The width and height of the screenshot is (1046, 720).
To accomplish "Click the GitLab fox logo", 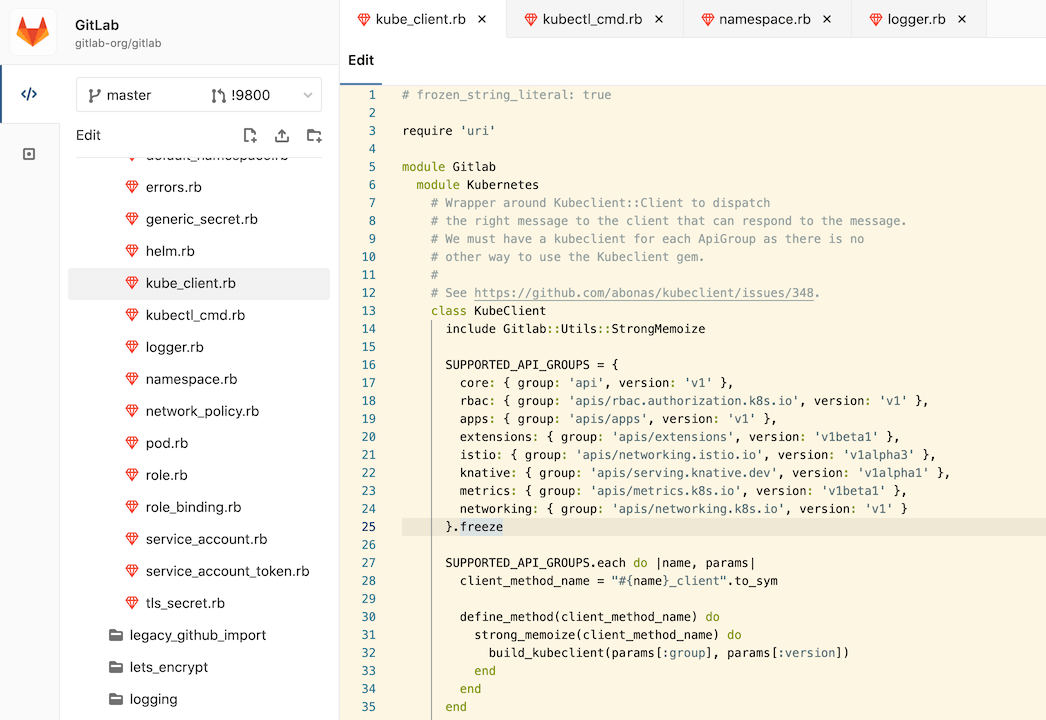I will pyautogui.click(x=33, y=33).
